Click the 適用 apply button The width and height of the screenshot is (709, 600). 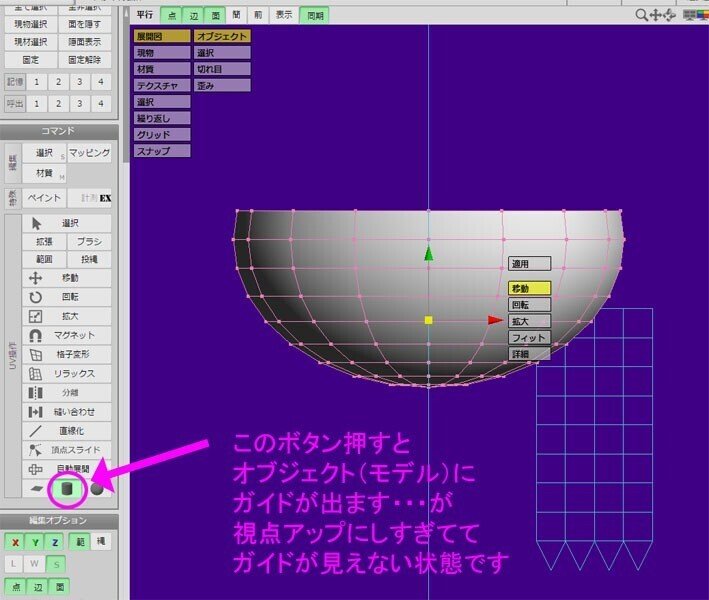pos(529,264)
